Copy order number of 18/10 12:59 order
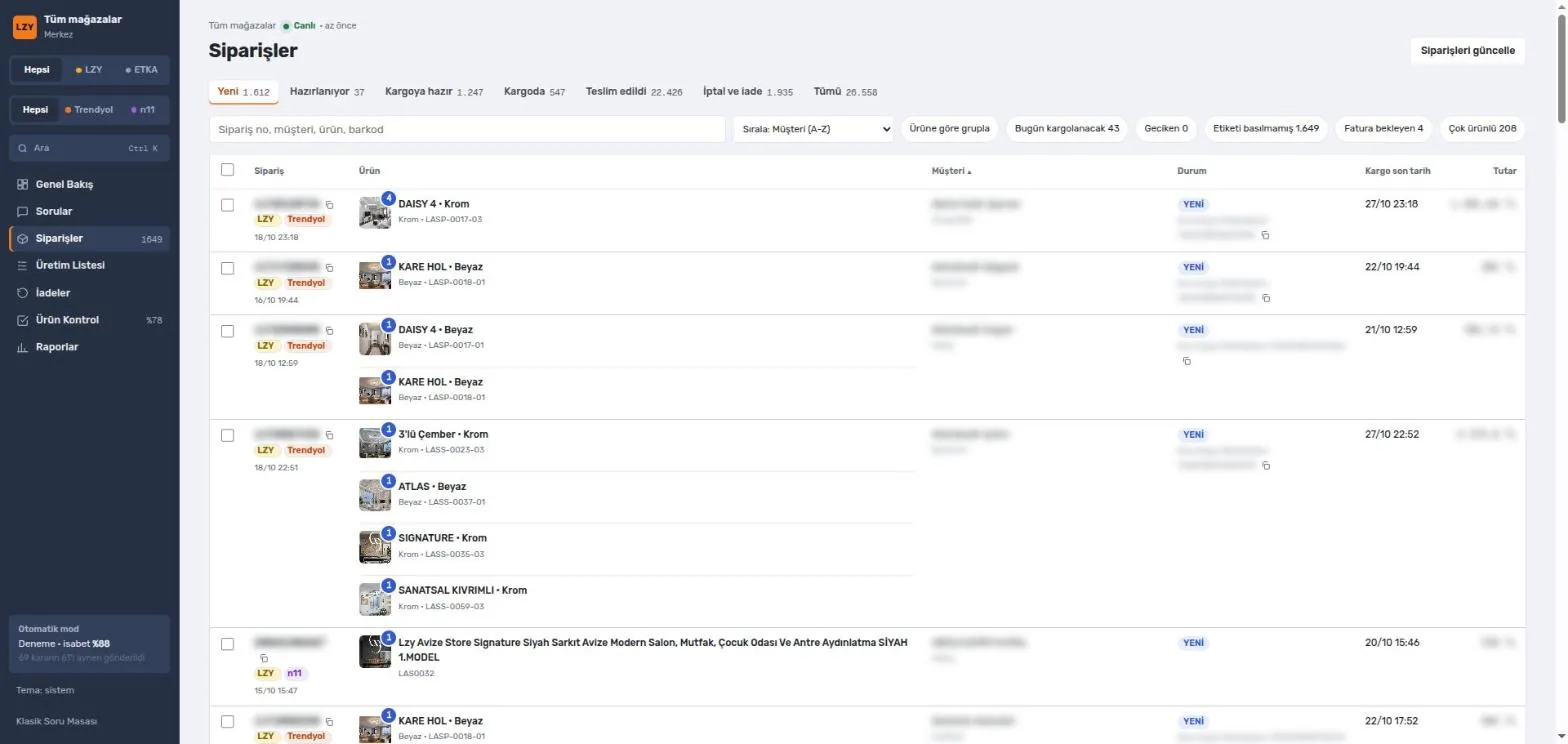 point(330,330)
